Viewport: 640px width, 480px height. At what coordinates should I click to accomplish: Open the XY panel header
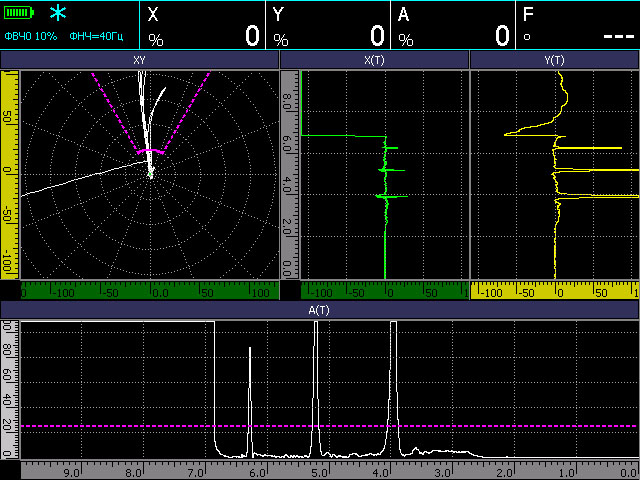(x=139, y=60)
